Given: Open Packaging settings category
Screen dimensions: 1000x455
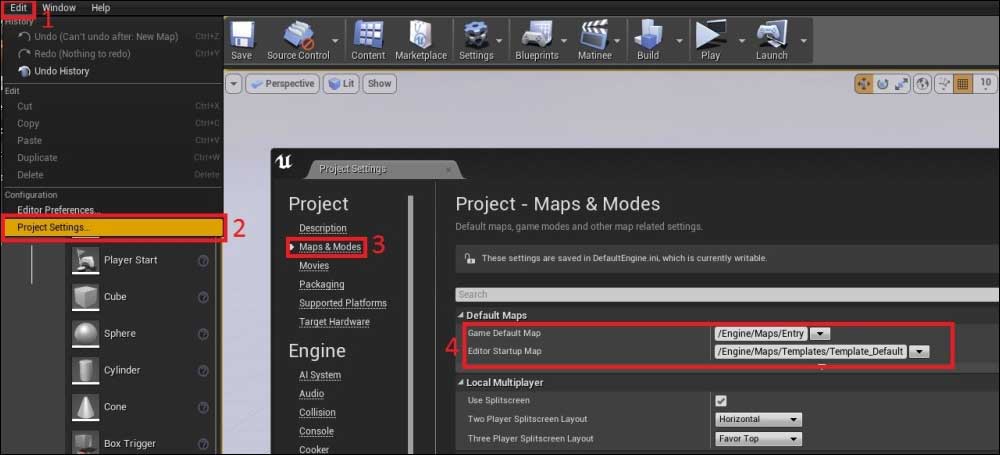Looking at the screenshot, I should (x=321, y=284).
